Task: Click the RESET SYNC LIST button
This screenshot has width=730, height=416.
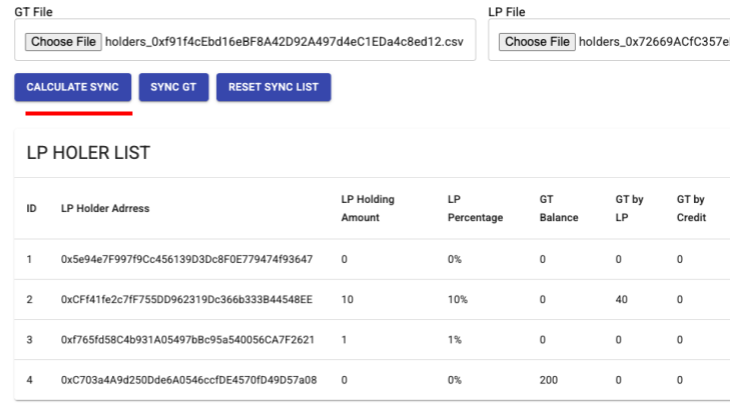Action: (x=273, y=87)
